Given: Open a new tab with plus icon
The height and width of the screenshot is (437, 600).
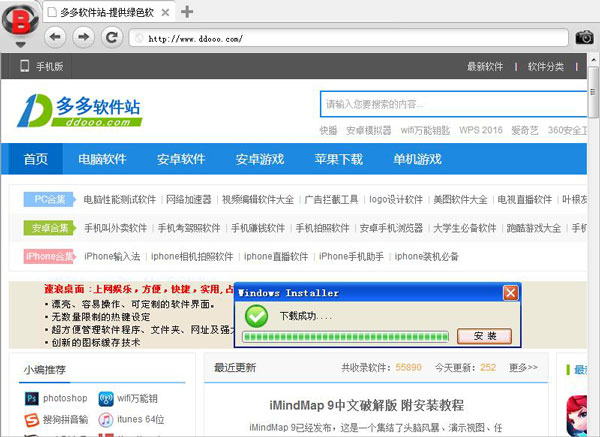Looking at the screenshot, I should [187, 12].
